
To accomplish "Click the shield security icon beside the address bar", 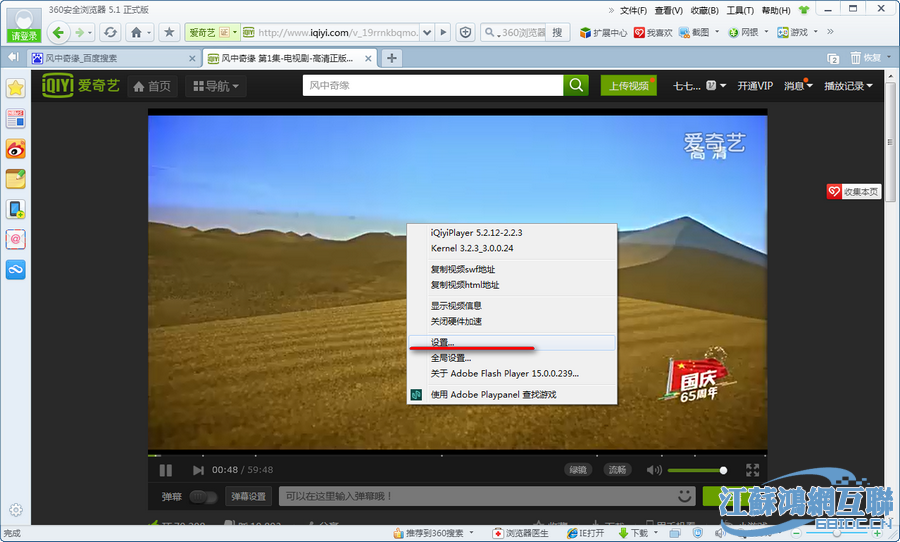I will pyautogui.click(x=465, y=33).
